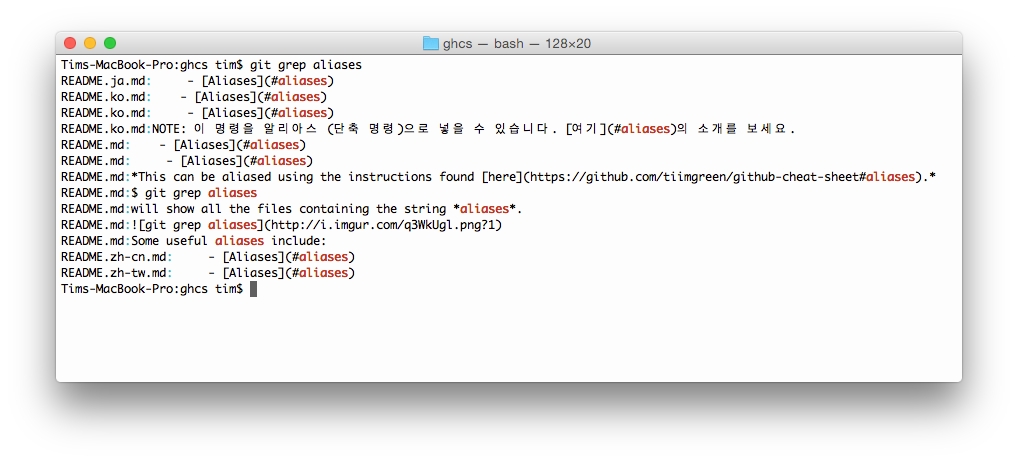Click the '[여기]' link text in the Korean line
The height and width of the screenshot is (462, 1018).
(x=585, y=129)
